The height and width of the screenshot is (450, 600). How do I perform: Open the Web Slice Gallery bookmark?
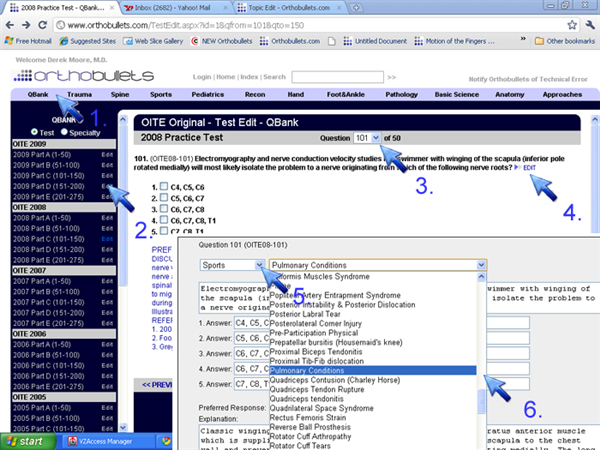tap(153, 41)
